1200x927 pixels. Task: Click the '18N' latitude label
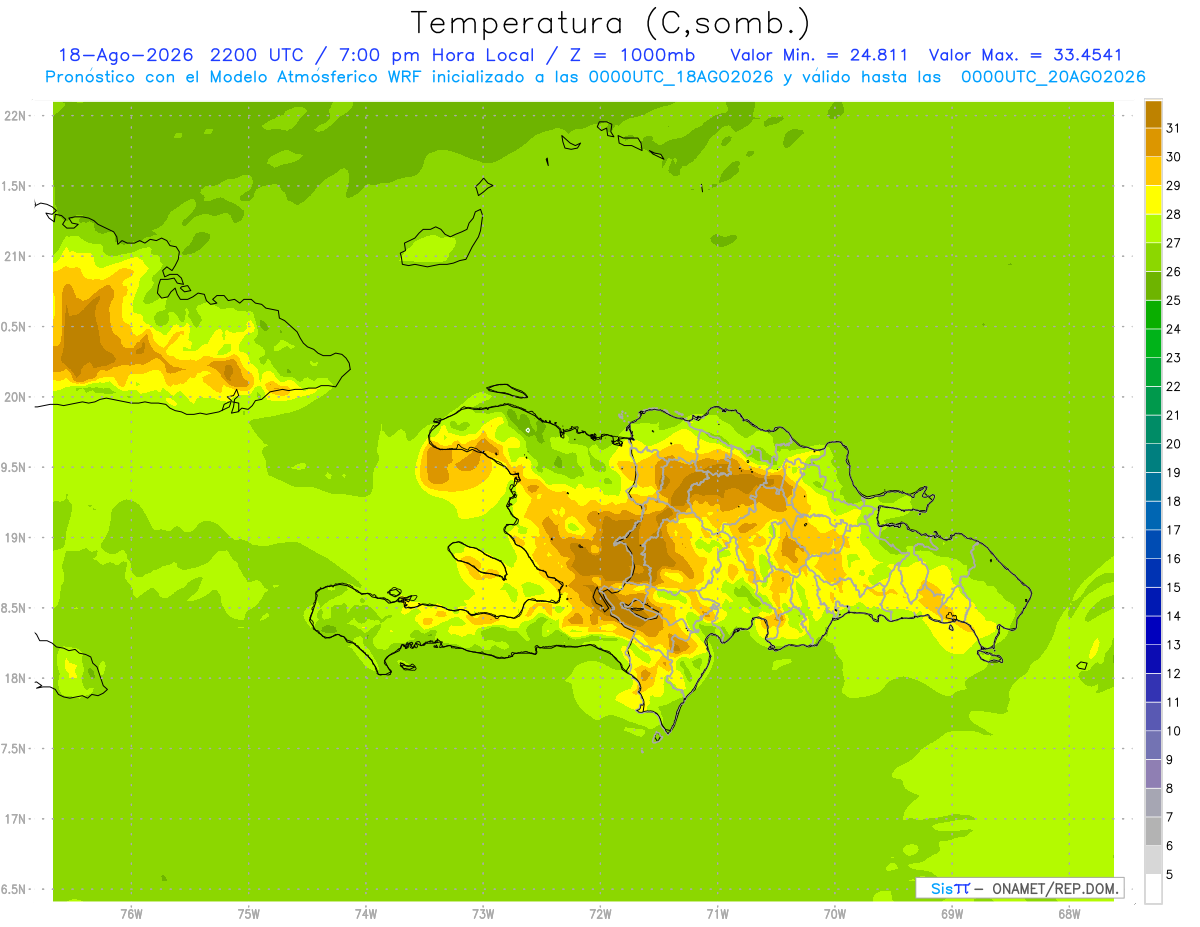click(x=15, y=678)
